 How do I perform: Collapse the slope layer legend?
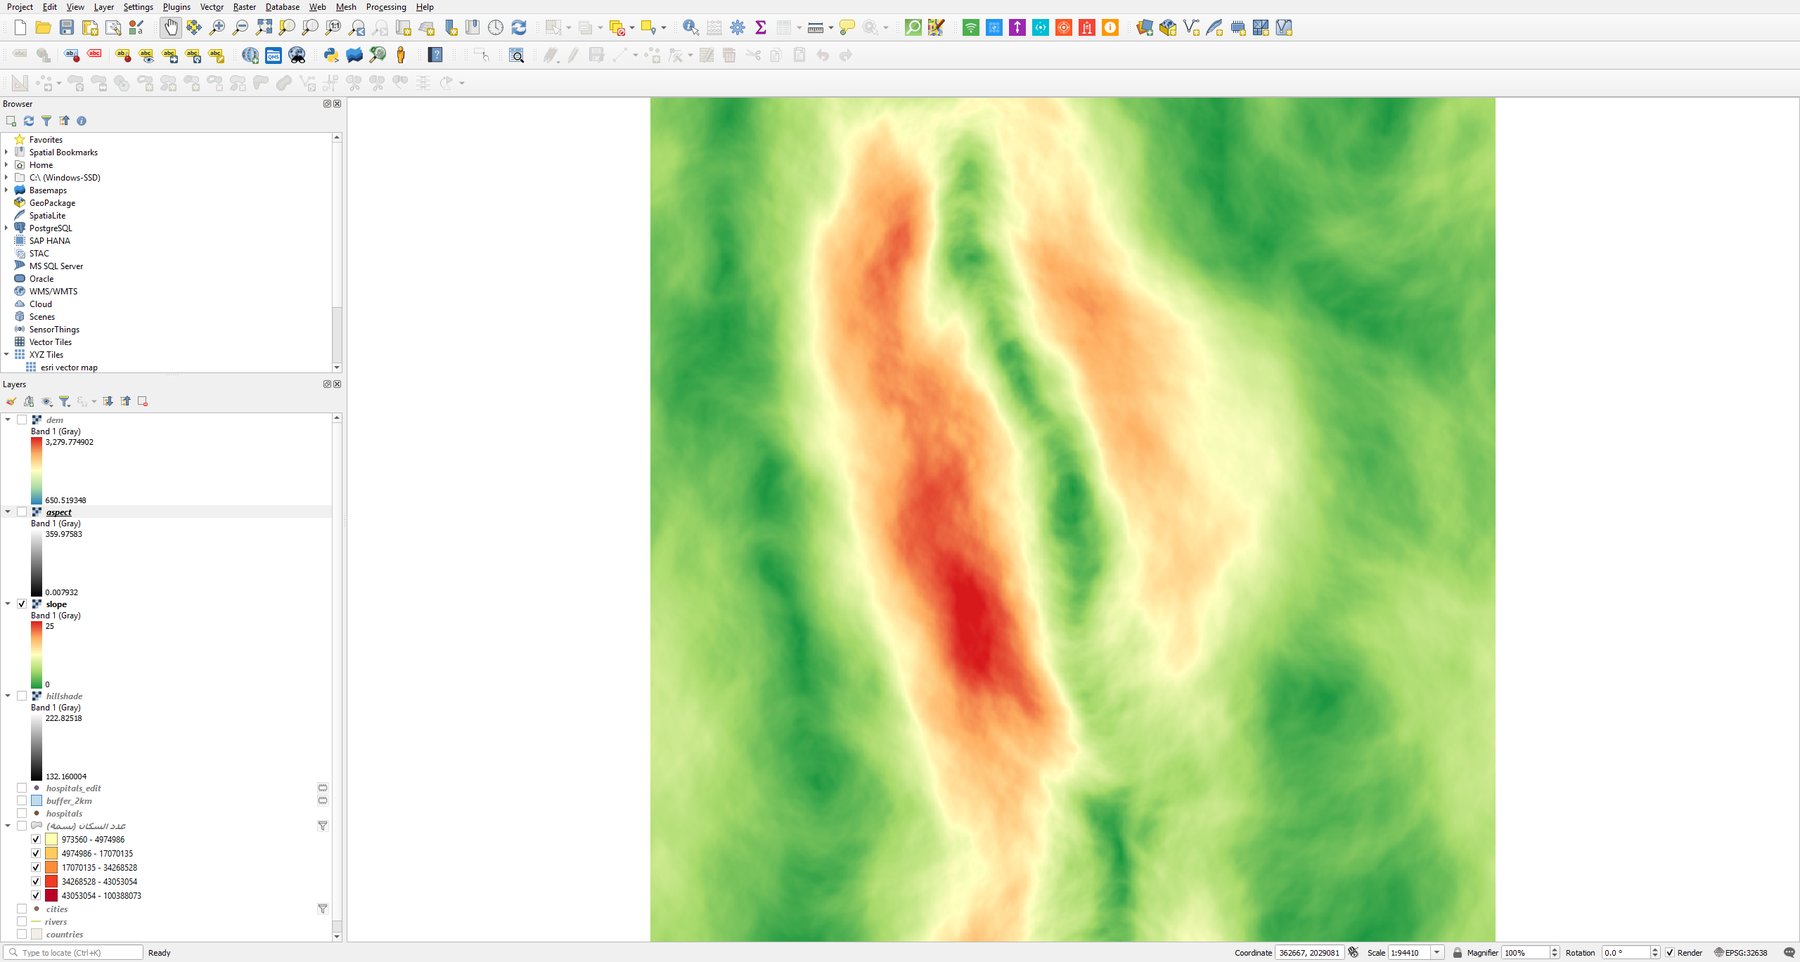tap(8, 604)
